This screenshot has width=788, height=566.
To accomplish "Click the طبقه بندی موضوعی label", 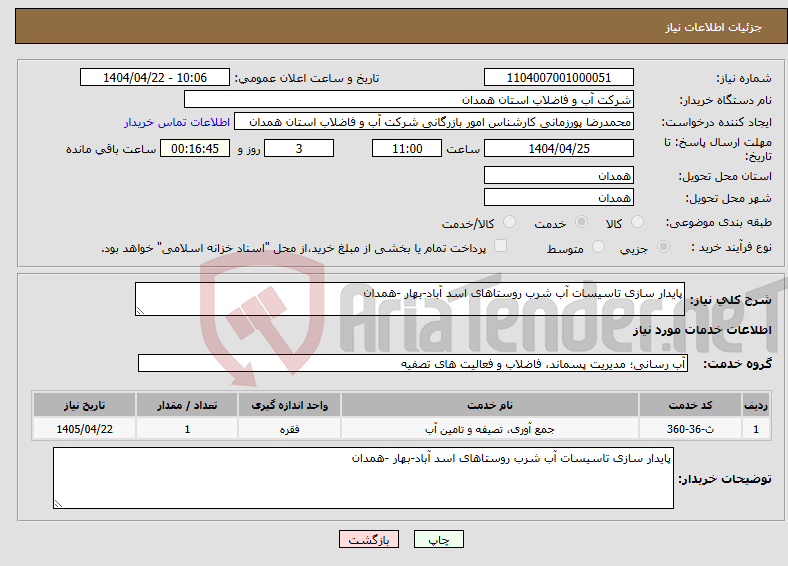I will [719, 222].
